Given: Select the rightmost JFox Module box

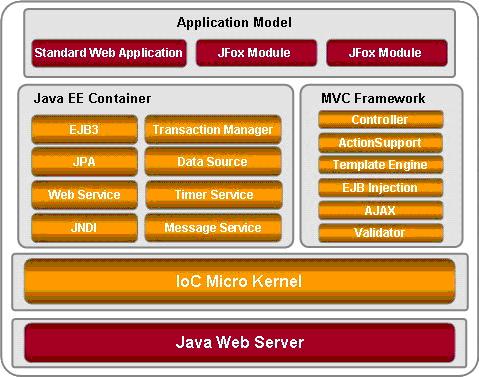Looking at the screenshot, I should (x=387, y=53).
